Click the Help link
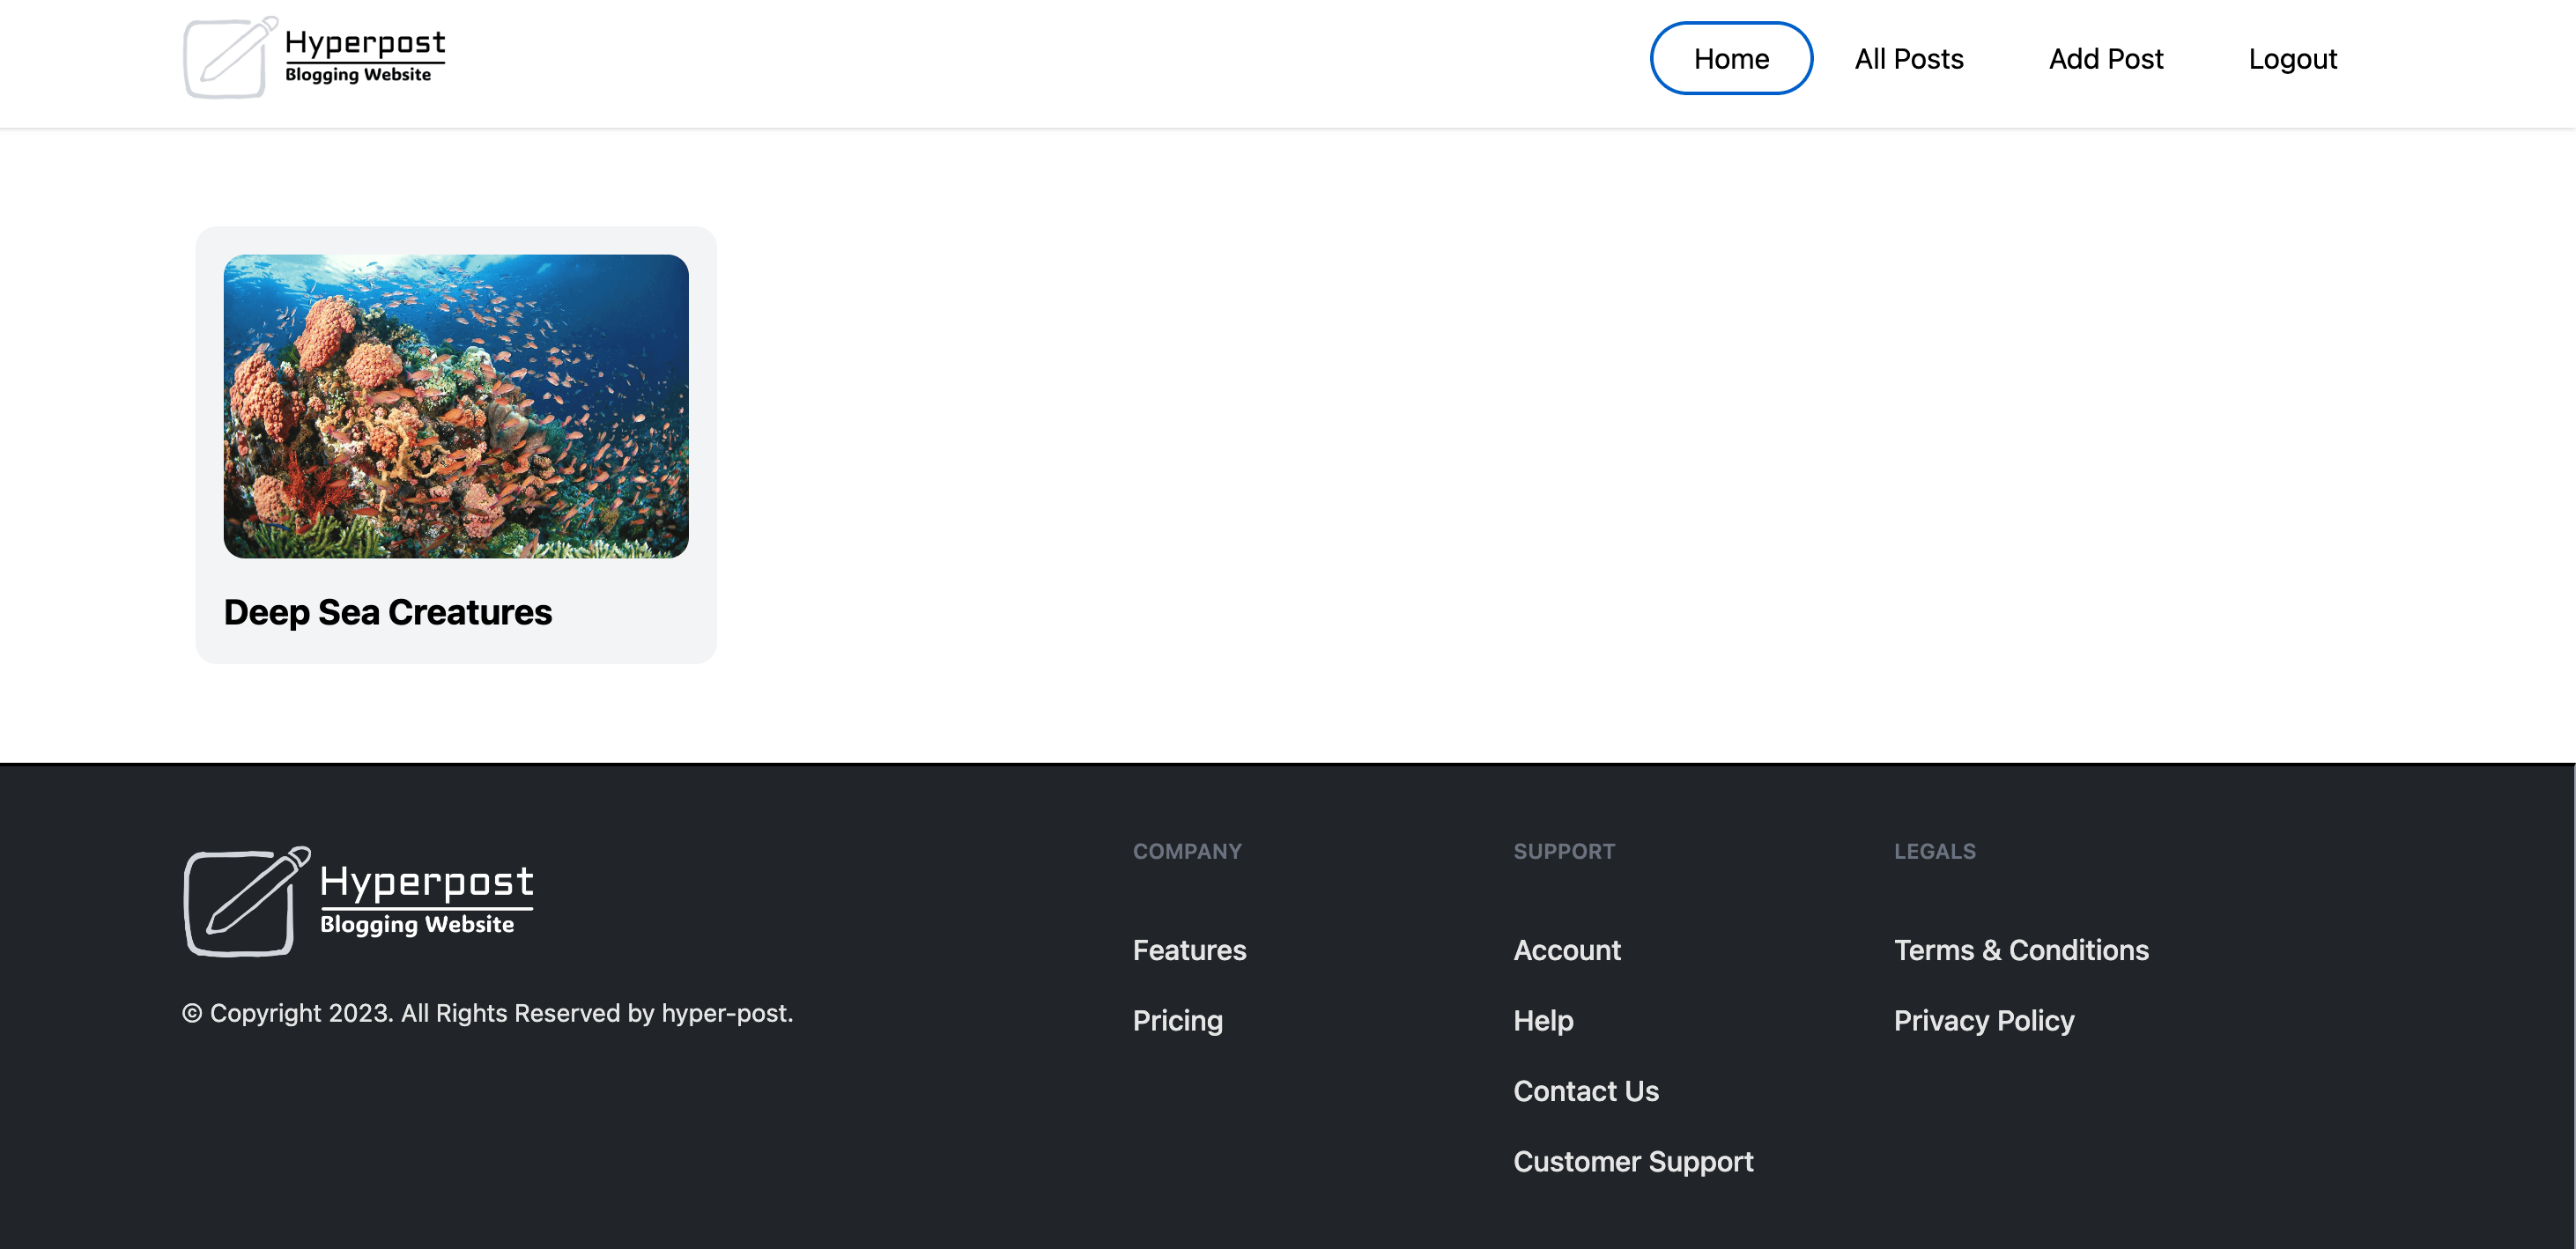This screenshot has height=1249, width=2576. (1543, 1020)
